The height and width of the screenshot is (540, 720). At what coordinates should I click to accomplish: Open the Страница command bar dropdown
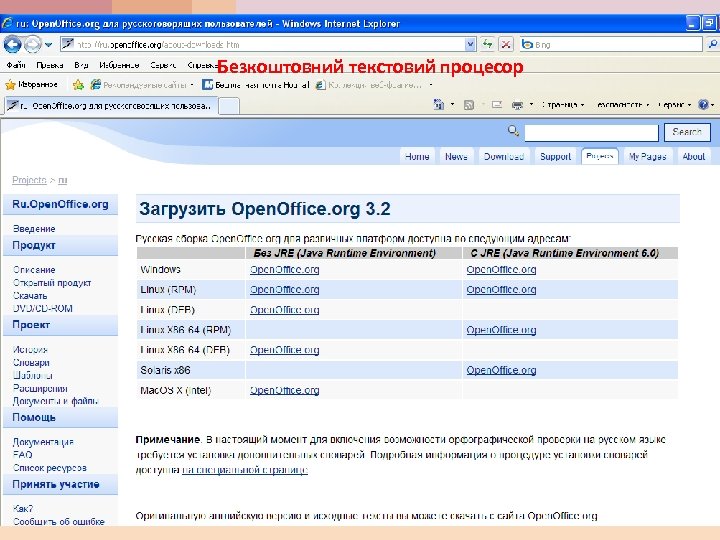click(562, 105)
